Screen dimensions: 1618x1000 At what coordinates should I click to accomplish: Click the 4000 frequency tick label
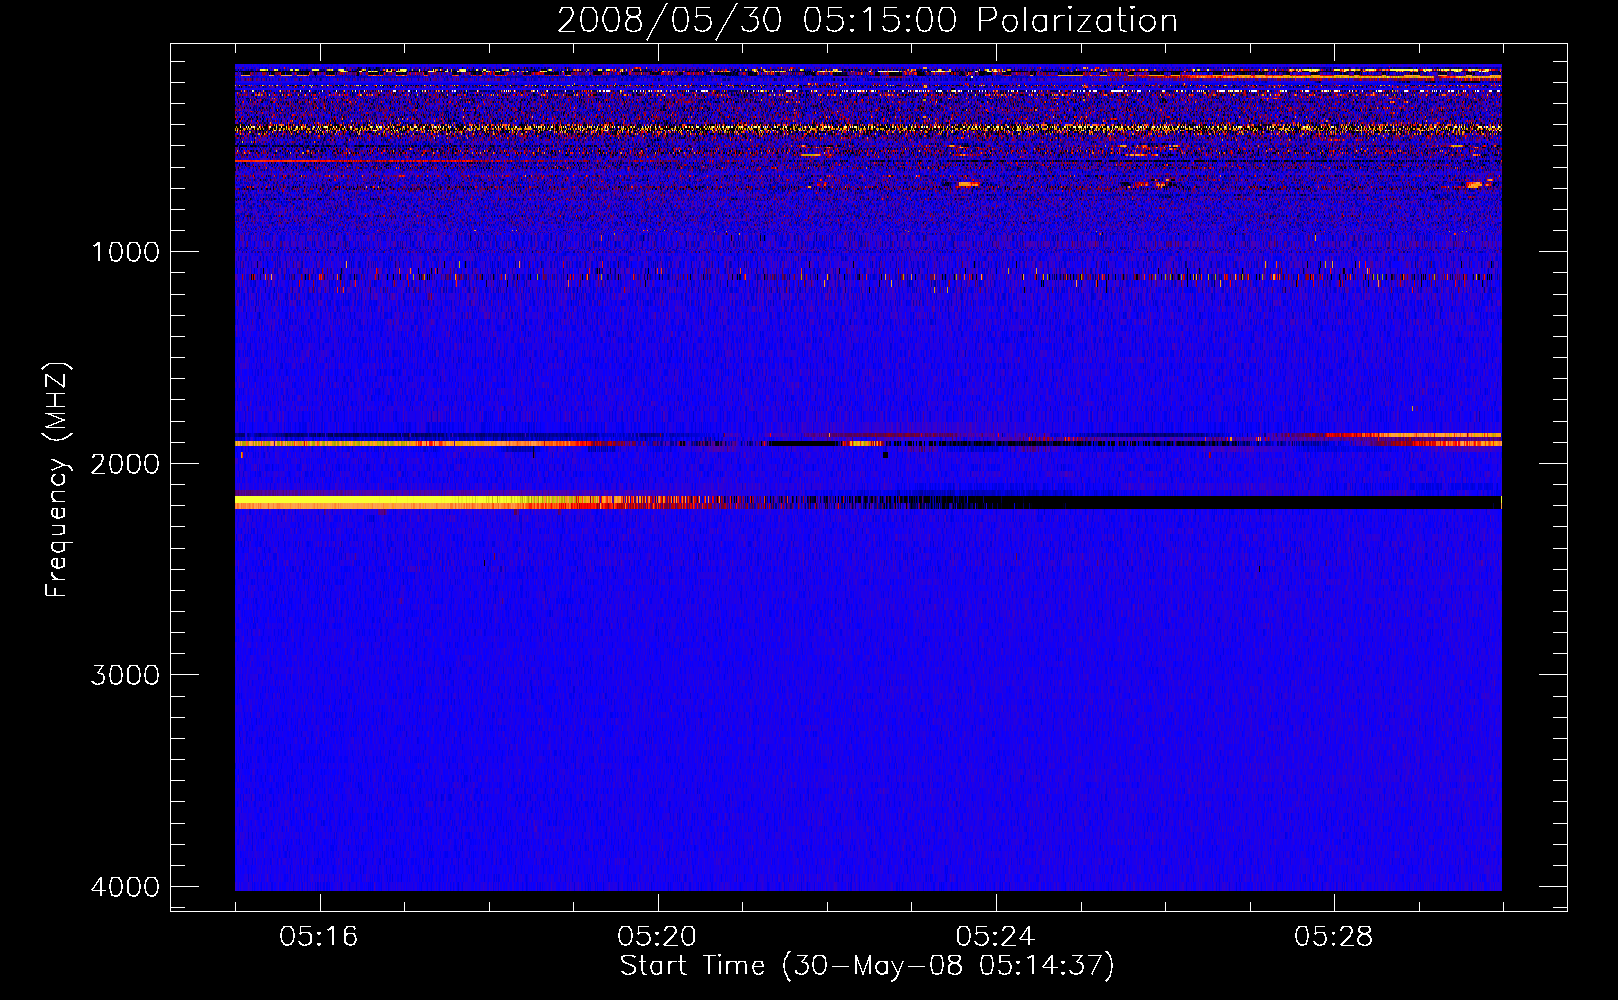(125, 887)
